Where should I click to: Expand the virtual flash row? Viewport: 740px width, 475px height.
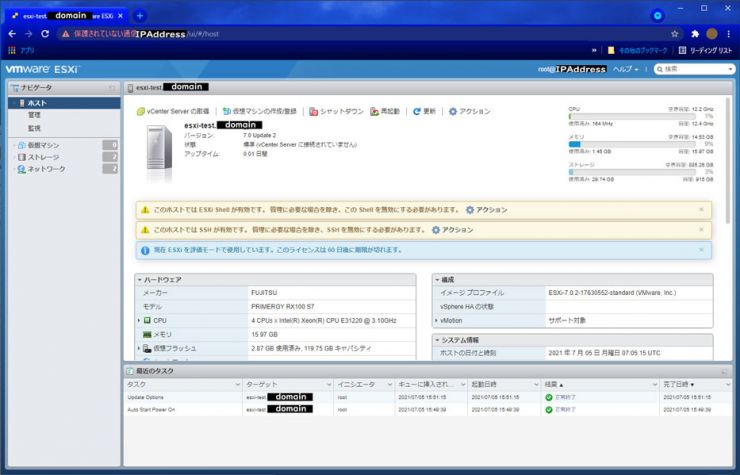point(139,348)
